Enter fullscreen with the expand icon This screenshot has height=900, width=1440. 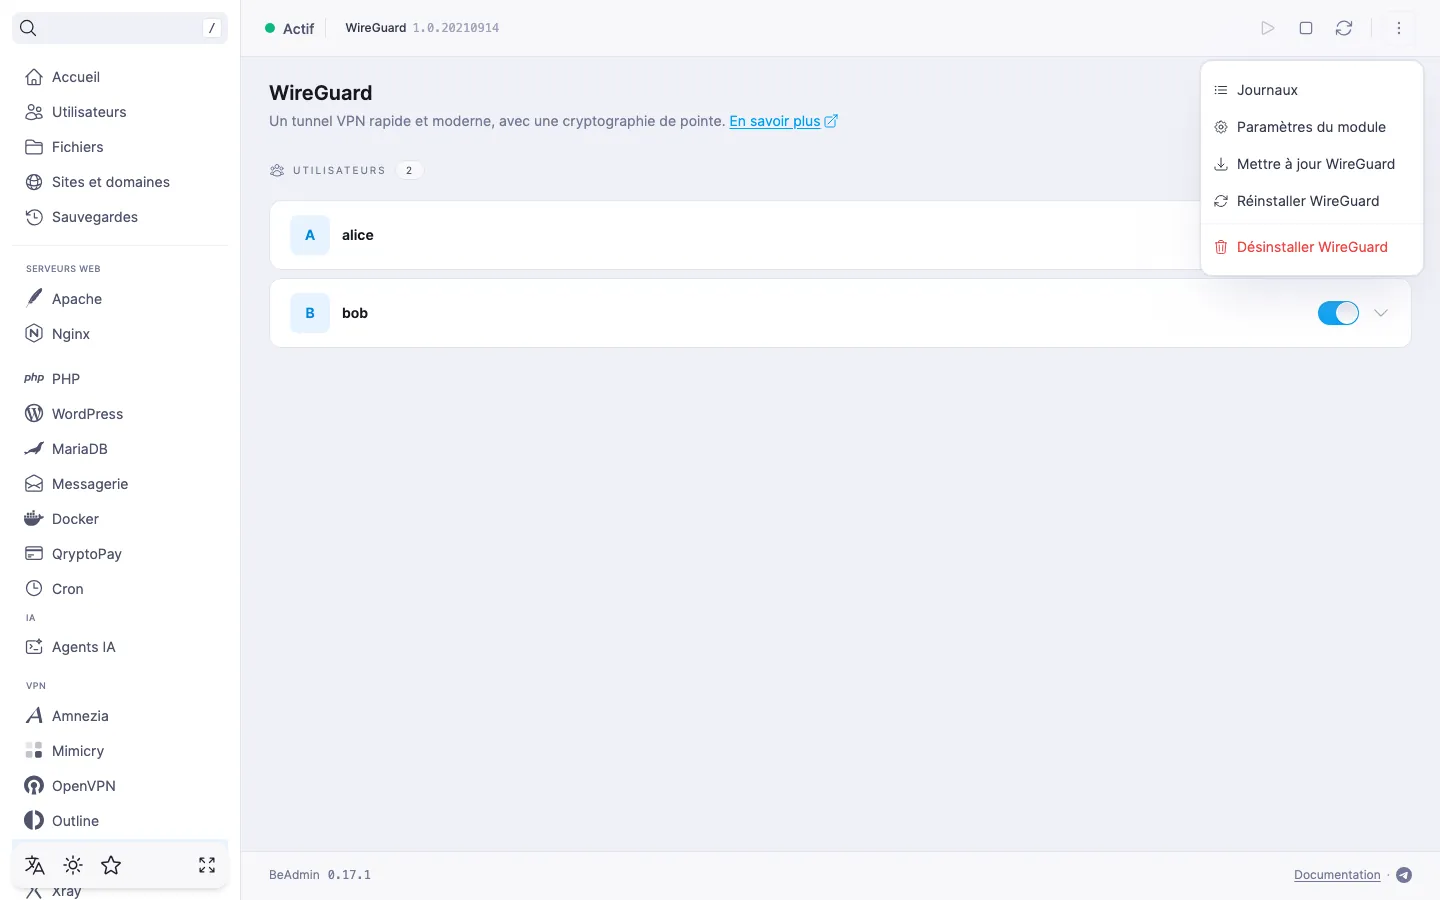(x=207, y=865)
